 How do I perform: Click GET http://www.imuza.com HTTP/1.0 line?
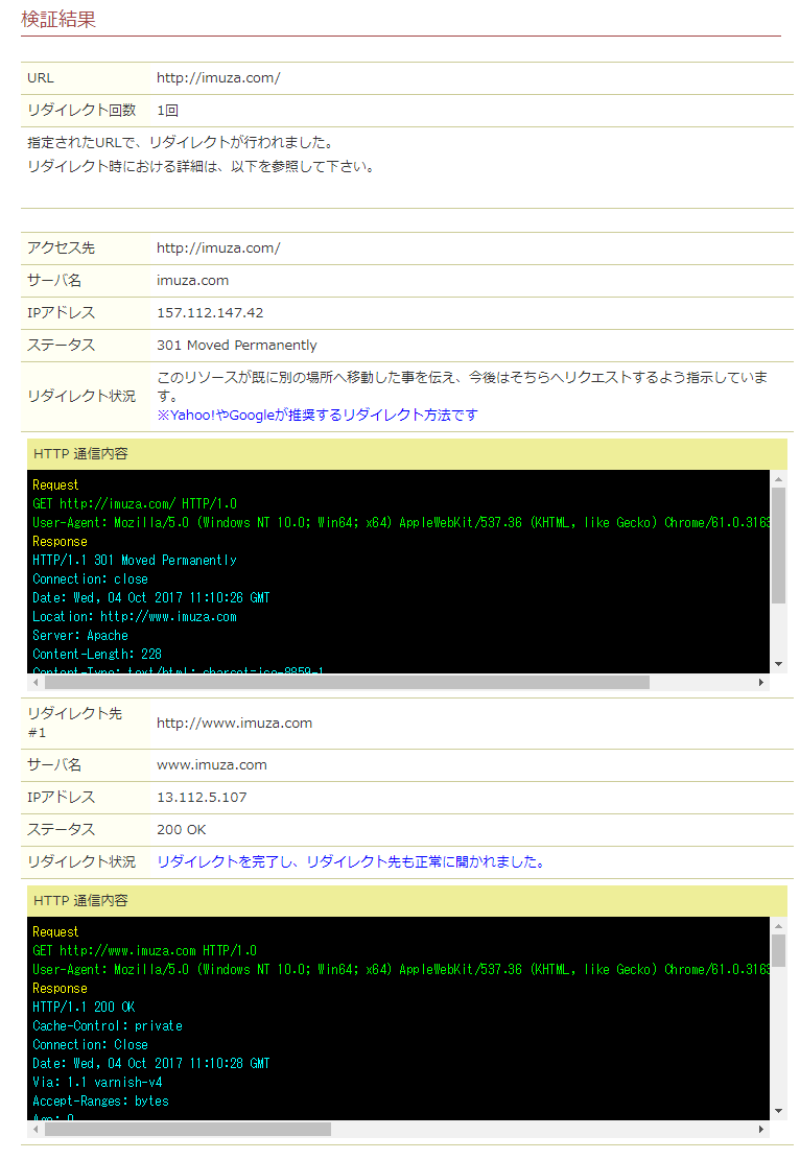click(144, 951)
